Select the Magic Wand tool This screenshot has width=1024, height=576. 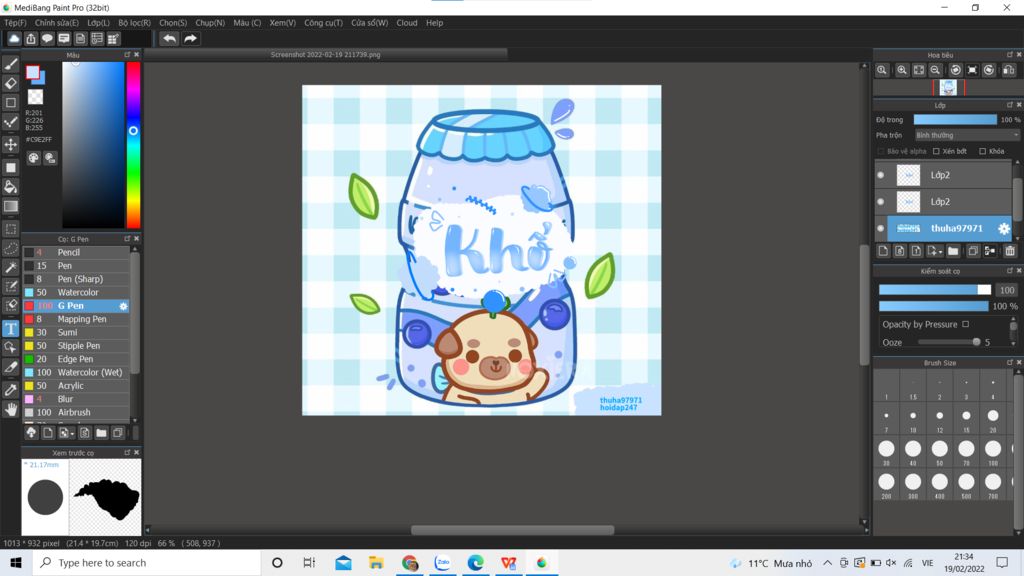(x=10, y=268)
